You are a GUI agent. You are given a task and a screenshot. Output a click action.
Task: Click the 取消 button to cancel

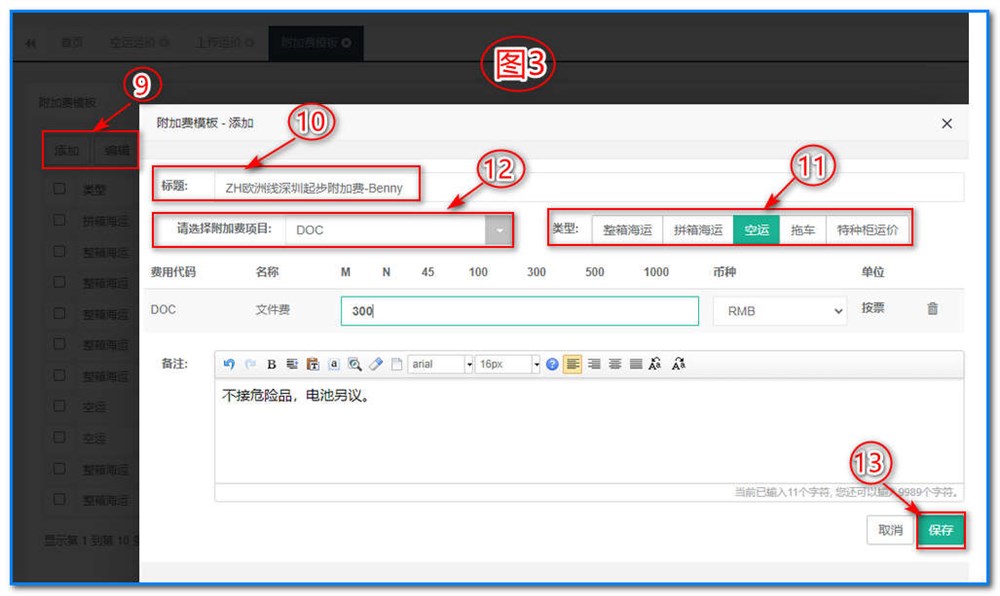(x=890, y=531)
